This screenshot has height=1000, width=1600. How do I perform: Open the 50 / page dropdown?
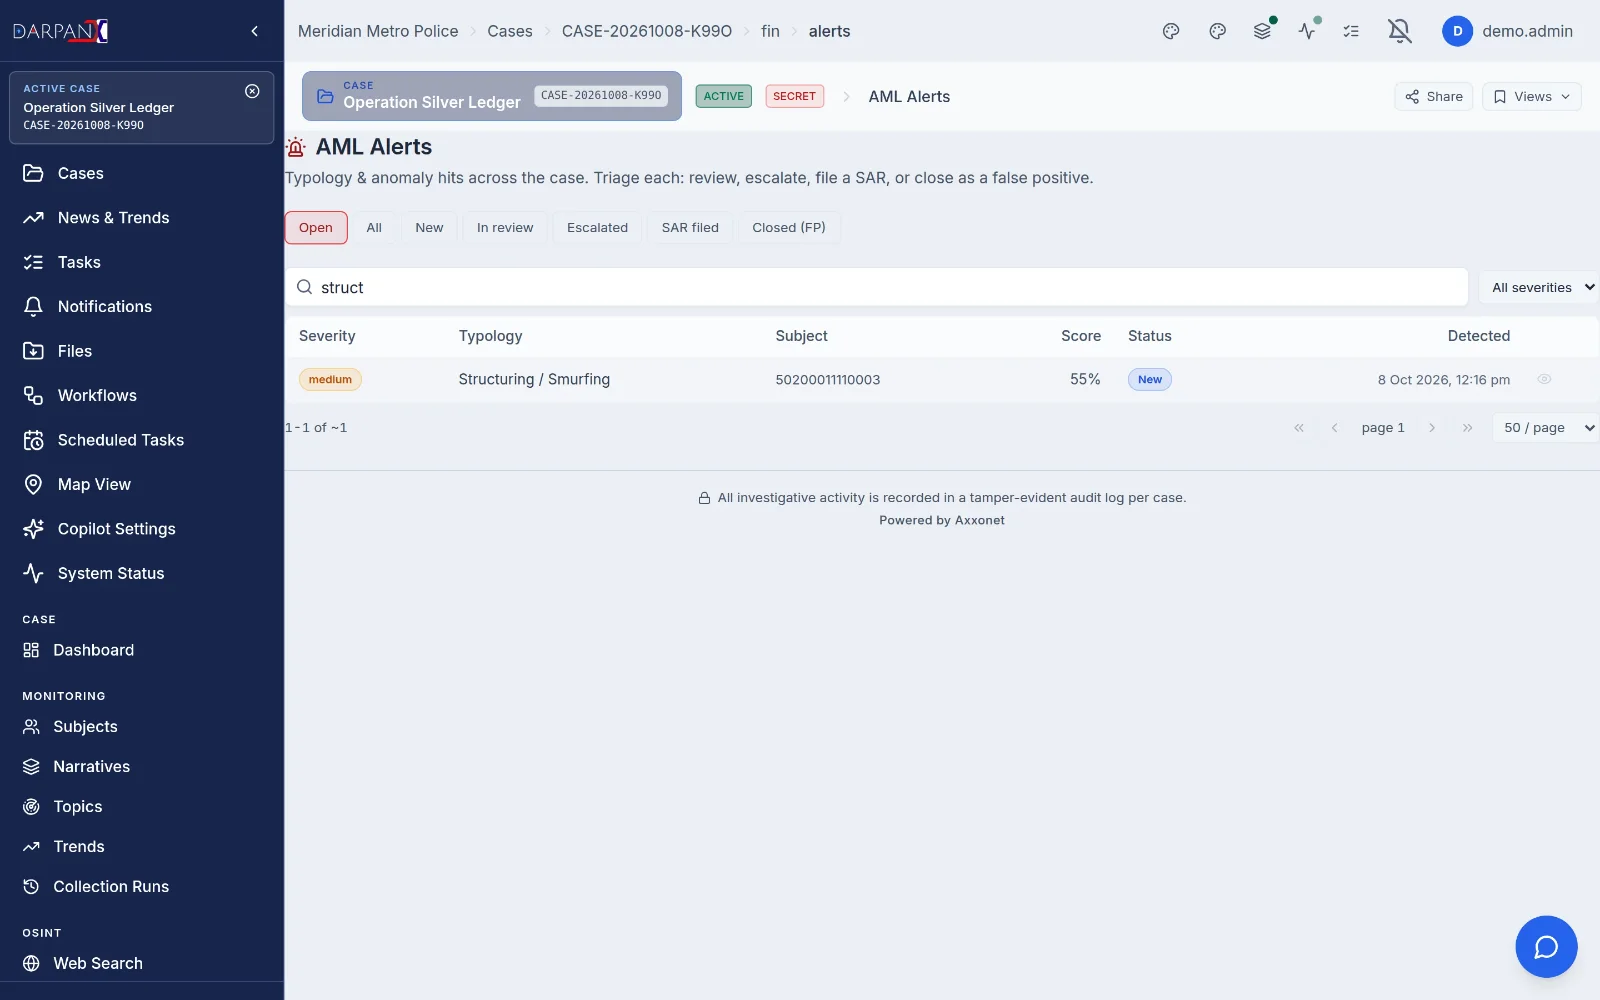click(x=1547, y=428)
